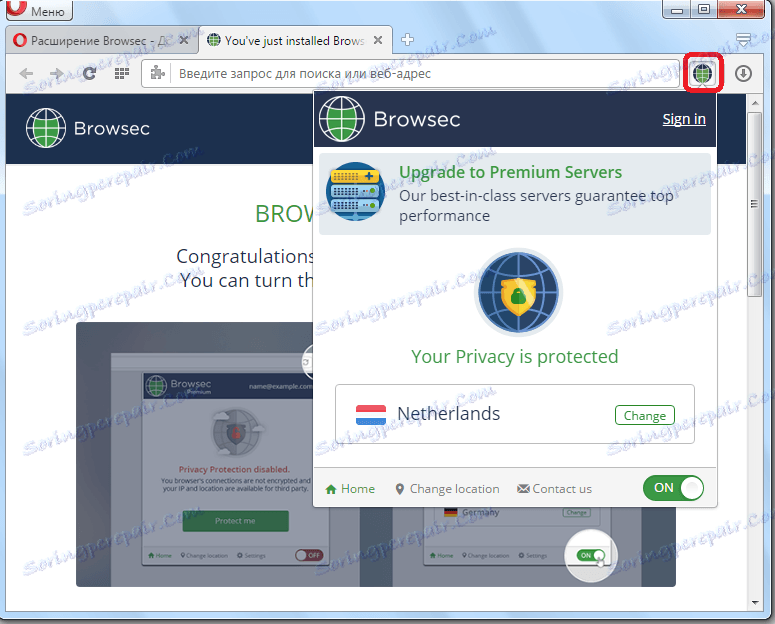The height and width of the screenshot is (624, 775).
Task: Click 'Your Privacy is protected' text
Action: pos(515,357)
